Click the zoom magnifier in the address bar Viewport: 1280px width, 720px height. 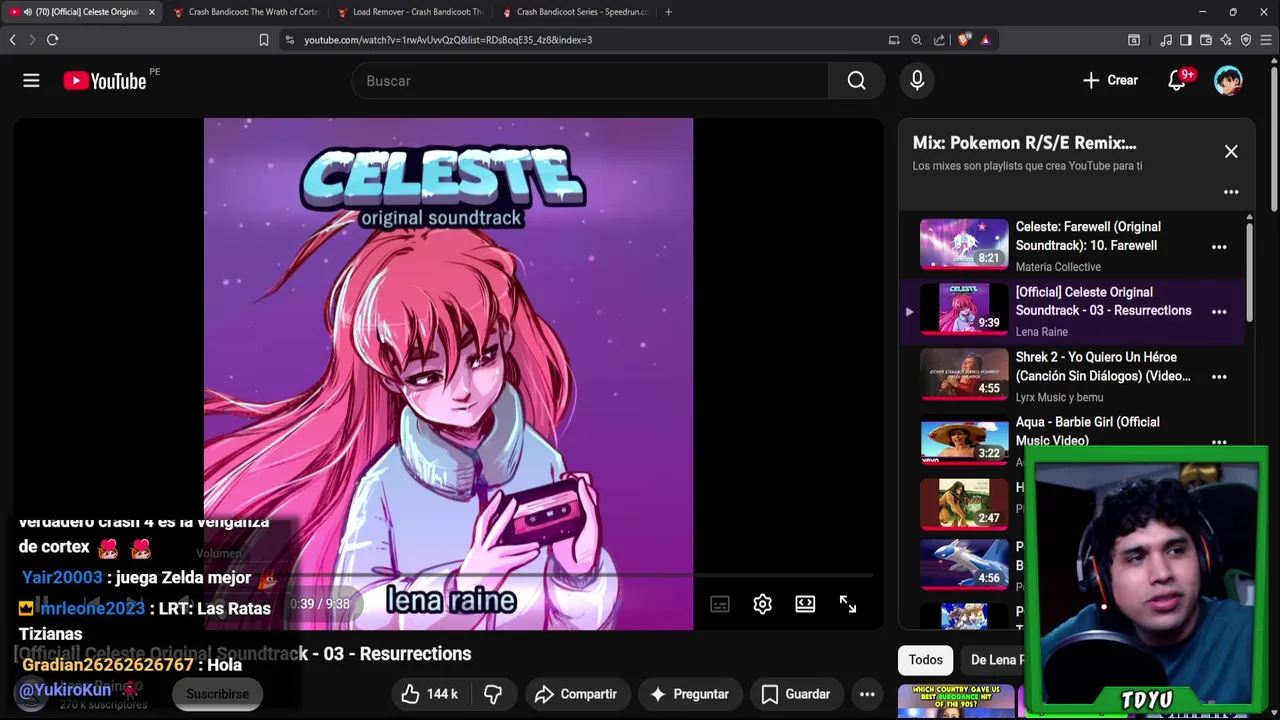(916, 40)
